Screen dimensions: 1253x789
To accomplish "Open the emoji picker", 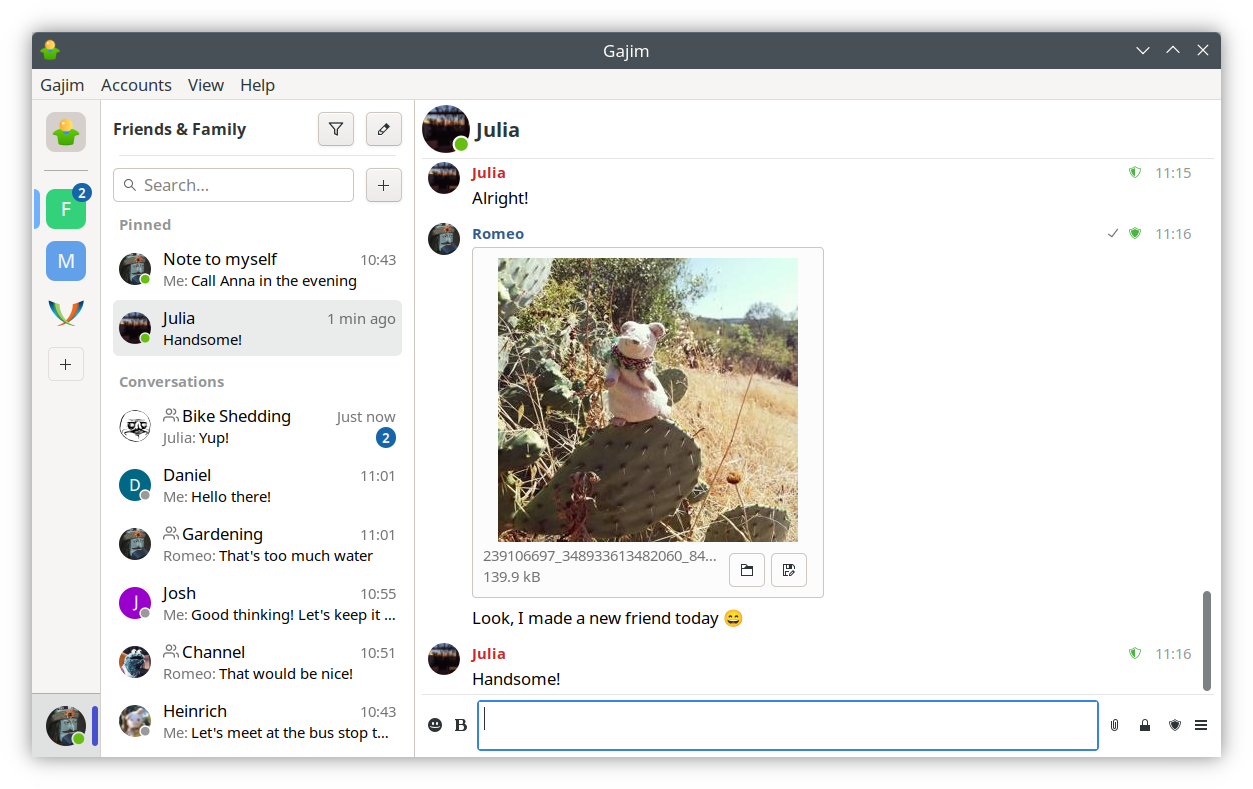I will (x=435, y=725).
